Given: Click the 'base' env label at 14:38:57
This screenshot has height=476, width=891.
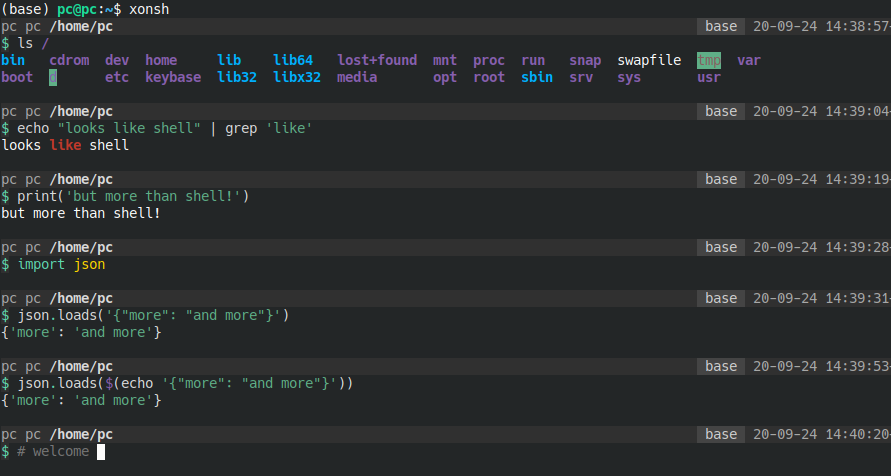Looking at the screenshot, I should [721, 26].
